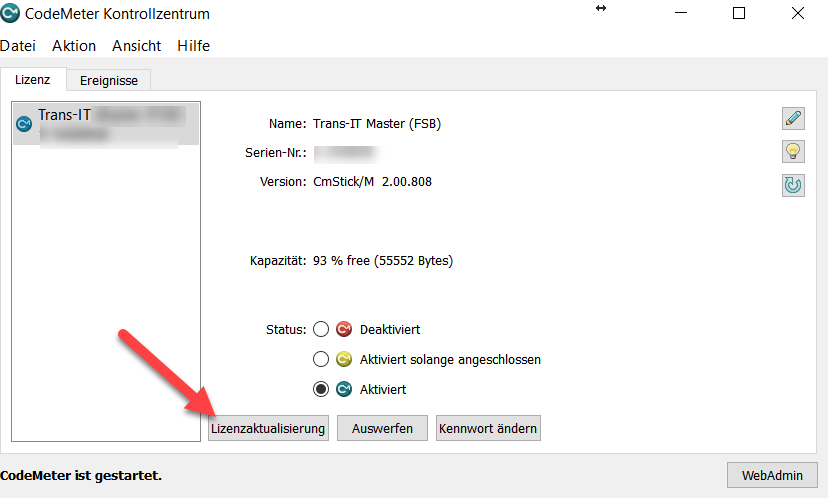Click the light bulb flash icon
The height and width of the screenshot is (498, 828).
coord(793,152)
